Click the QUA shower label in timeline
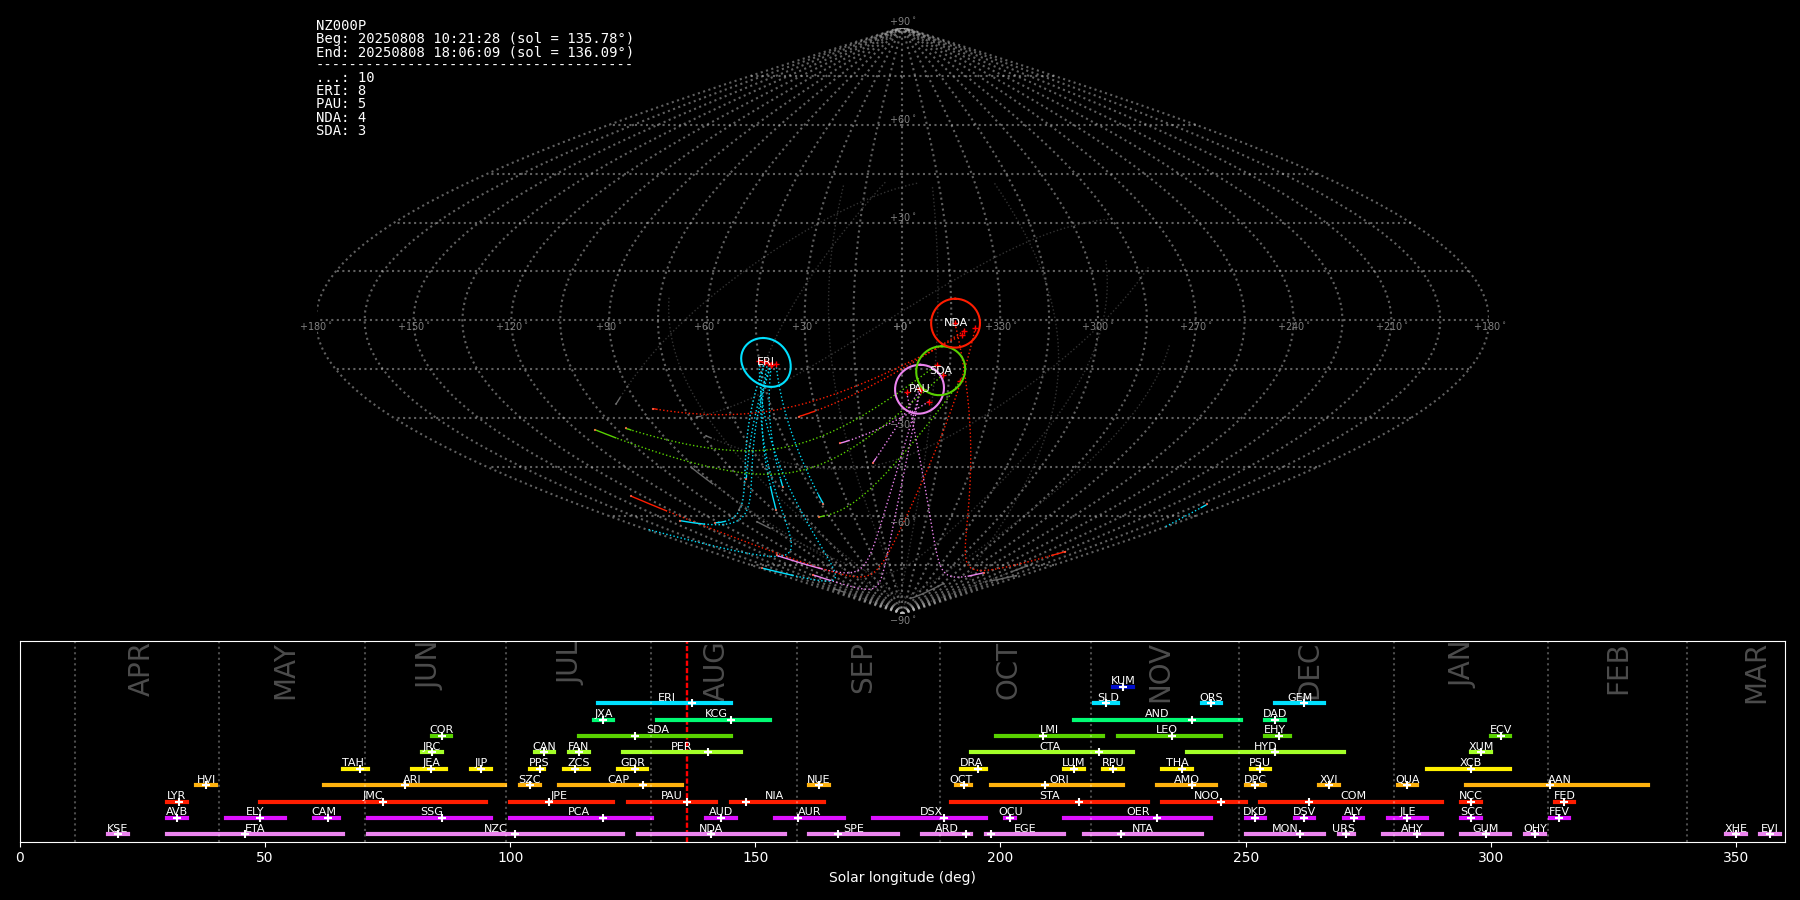Image resolution: width=1800 pixels, height=900 pixels. (x=1407, y=780)
